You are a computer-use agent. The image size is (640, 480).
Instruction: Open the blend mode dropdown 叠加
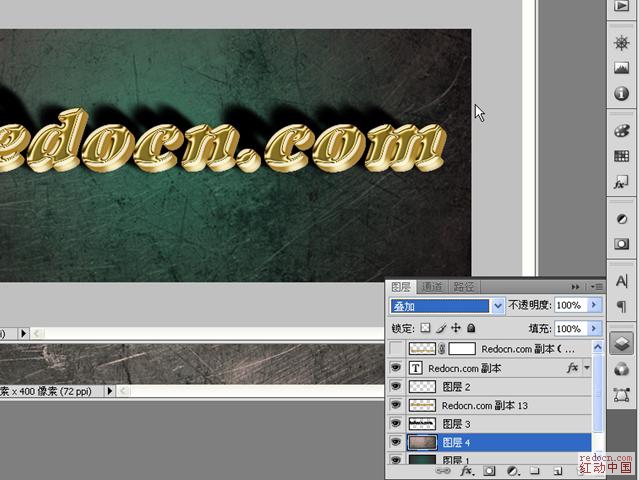[x=446, y=305]
